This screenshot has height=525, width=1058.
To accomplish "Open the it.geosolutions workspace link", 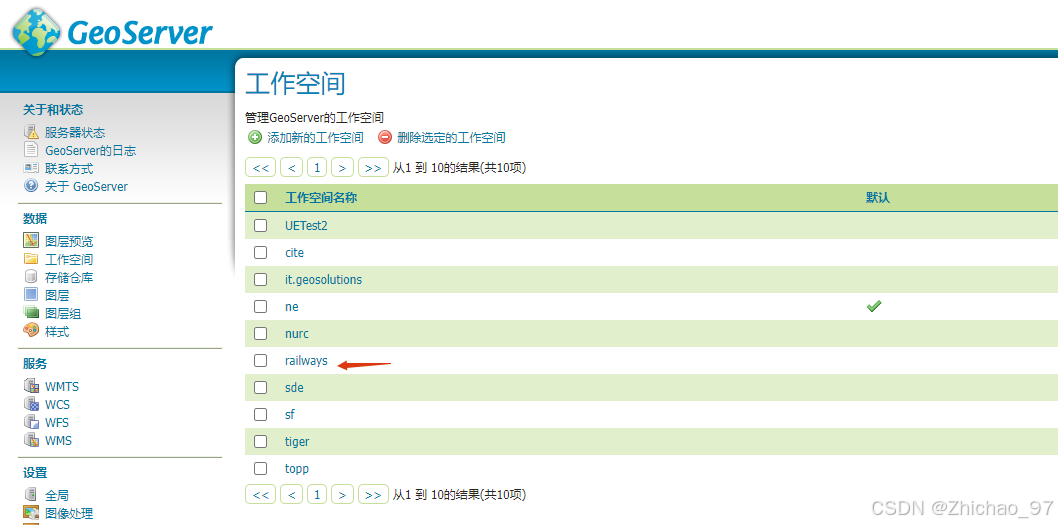I will coord(324,279).
